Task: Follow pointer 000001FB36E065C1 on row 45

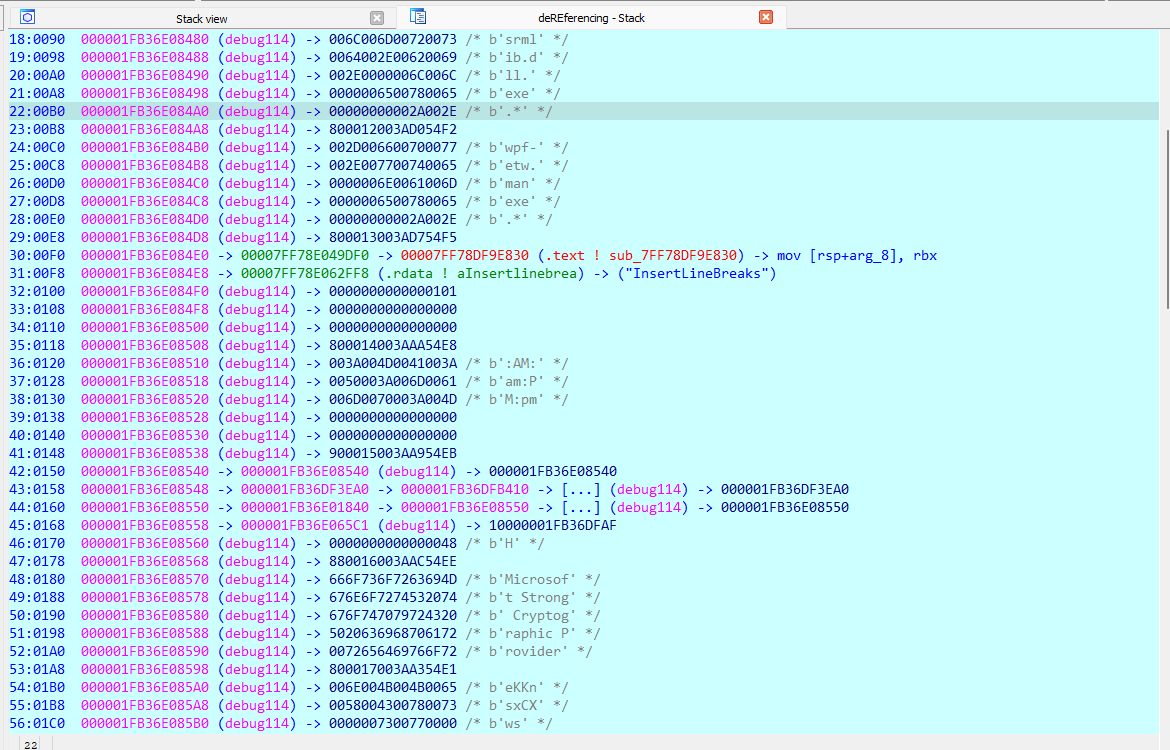Action: click(x=304, y=525)
